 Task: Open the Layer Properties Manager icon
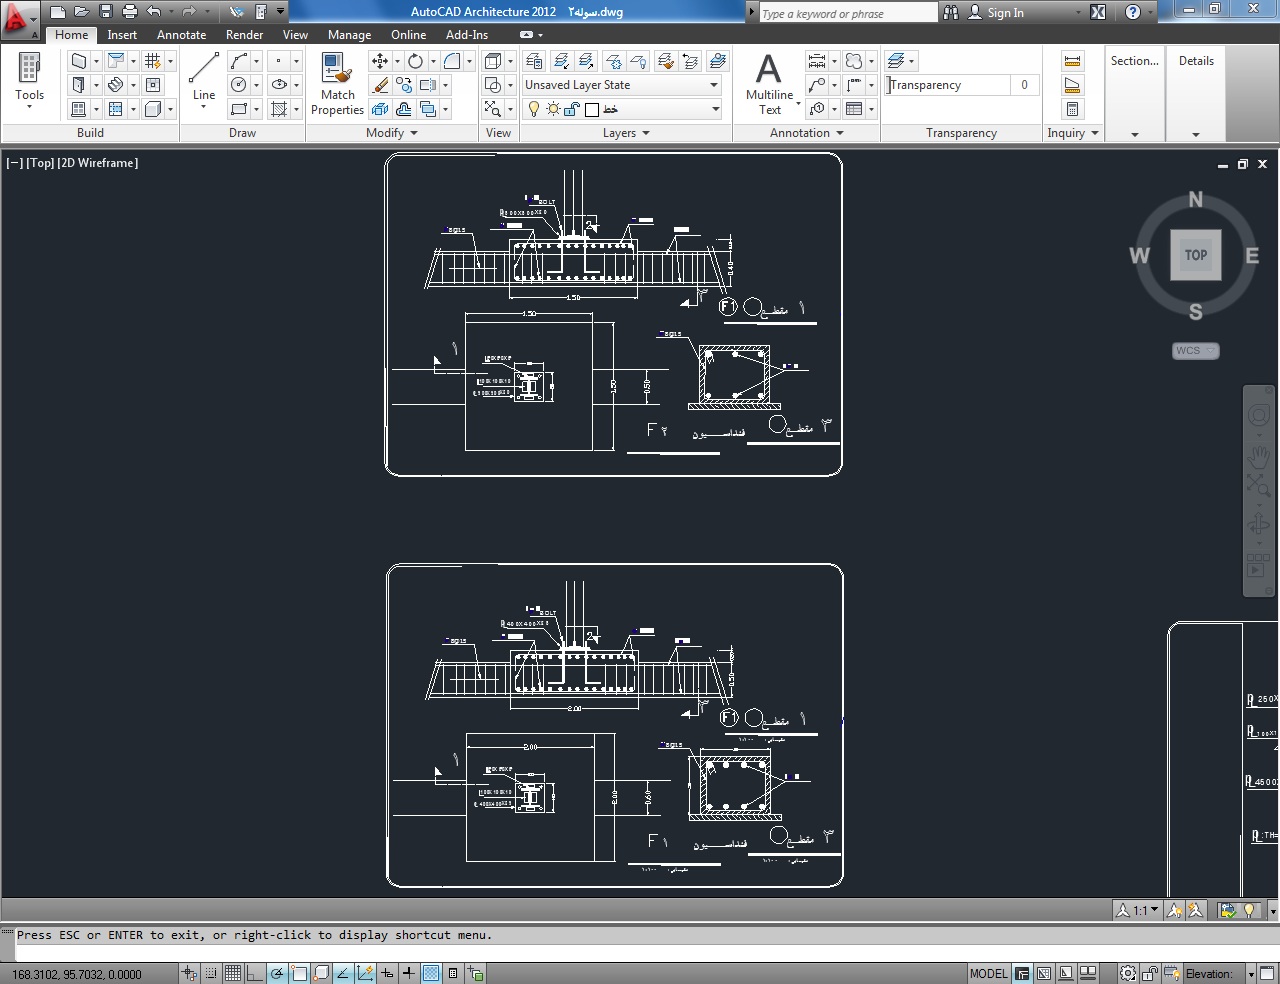[x=534, y=61]
